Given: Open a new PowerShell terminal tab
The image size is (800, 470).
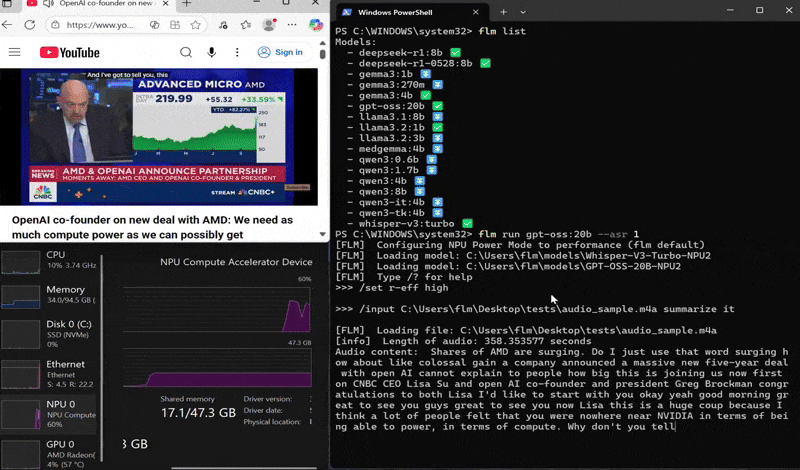Looking at the screenshot, I should pos(503,12).
